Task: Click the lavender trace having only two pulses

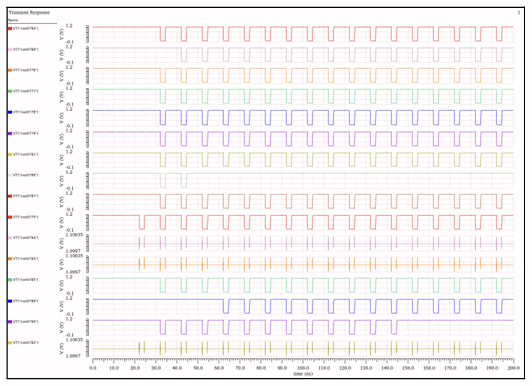Action: tap(303, 180)
